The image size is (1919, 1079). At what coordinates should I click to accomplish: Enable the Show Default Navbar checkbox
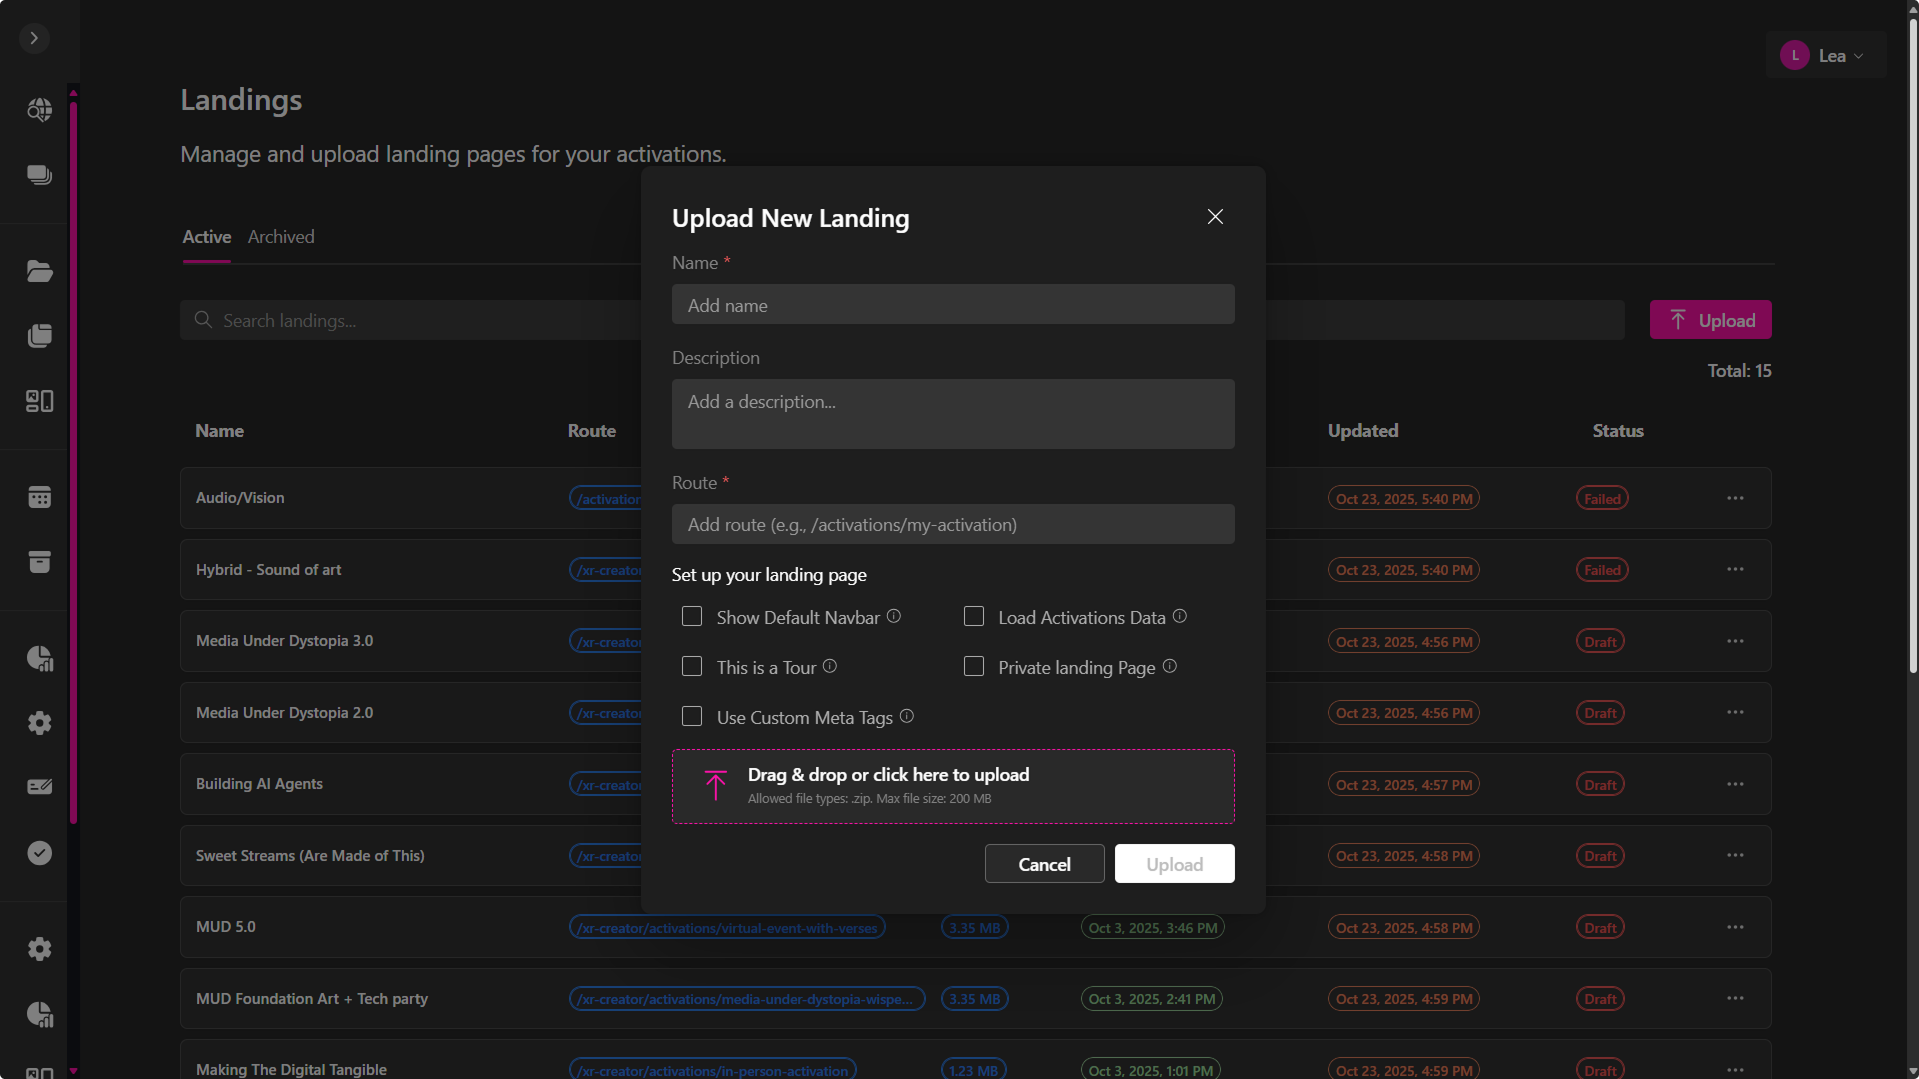[x=692, y=617]
